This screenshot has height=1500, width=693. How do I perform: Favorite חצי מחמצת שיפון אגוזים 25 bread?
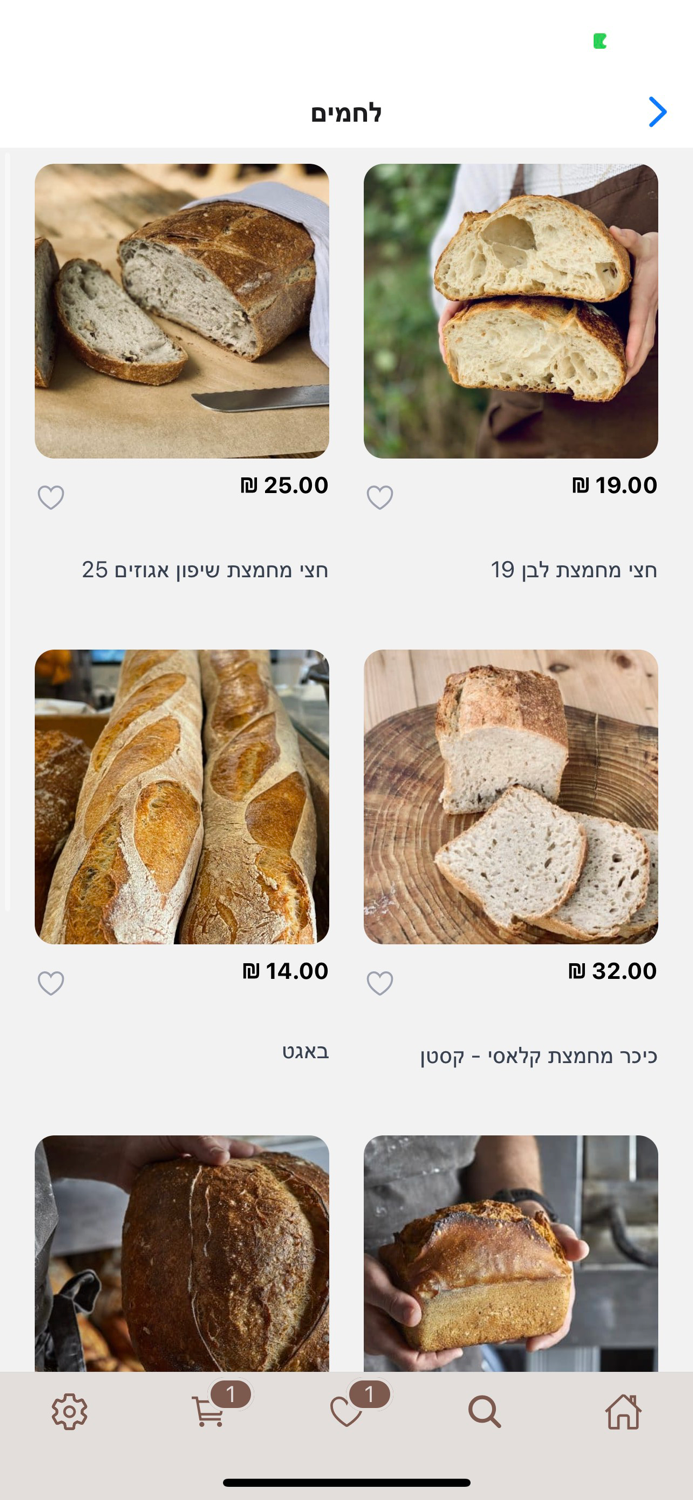click(x=50, y=497)
